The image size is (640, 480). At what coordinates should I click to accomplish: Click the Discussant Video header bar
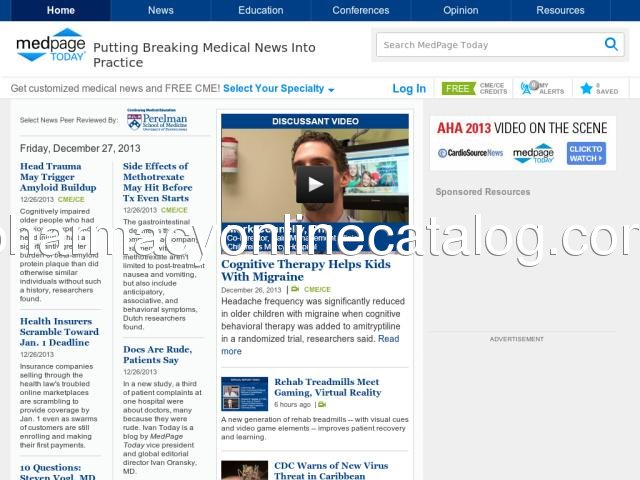tap(315, 121)
